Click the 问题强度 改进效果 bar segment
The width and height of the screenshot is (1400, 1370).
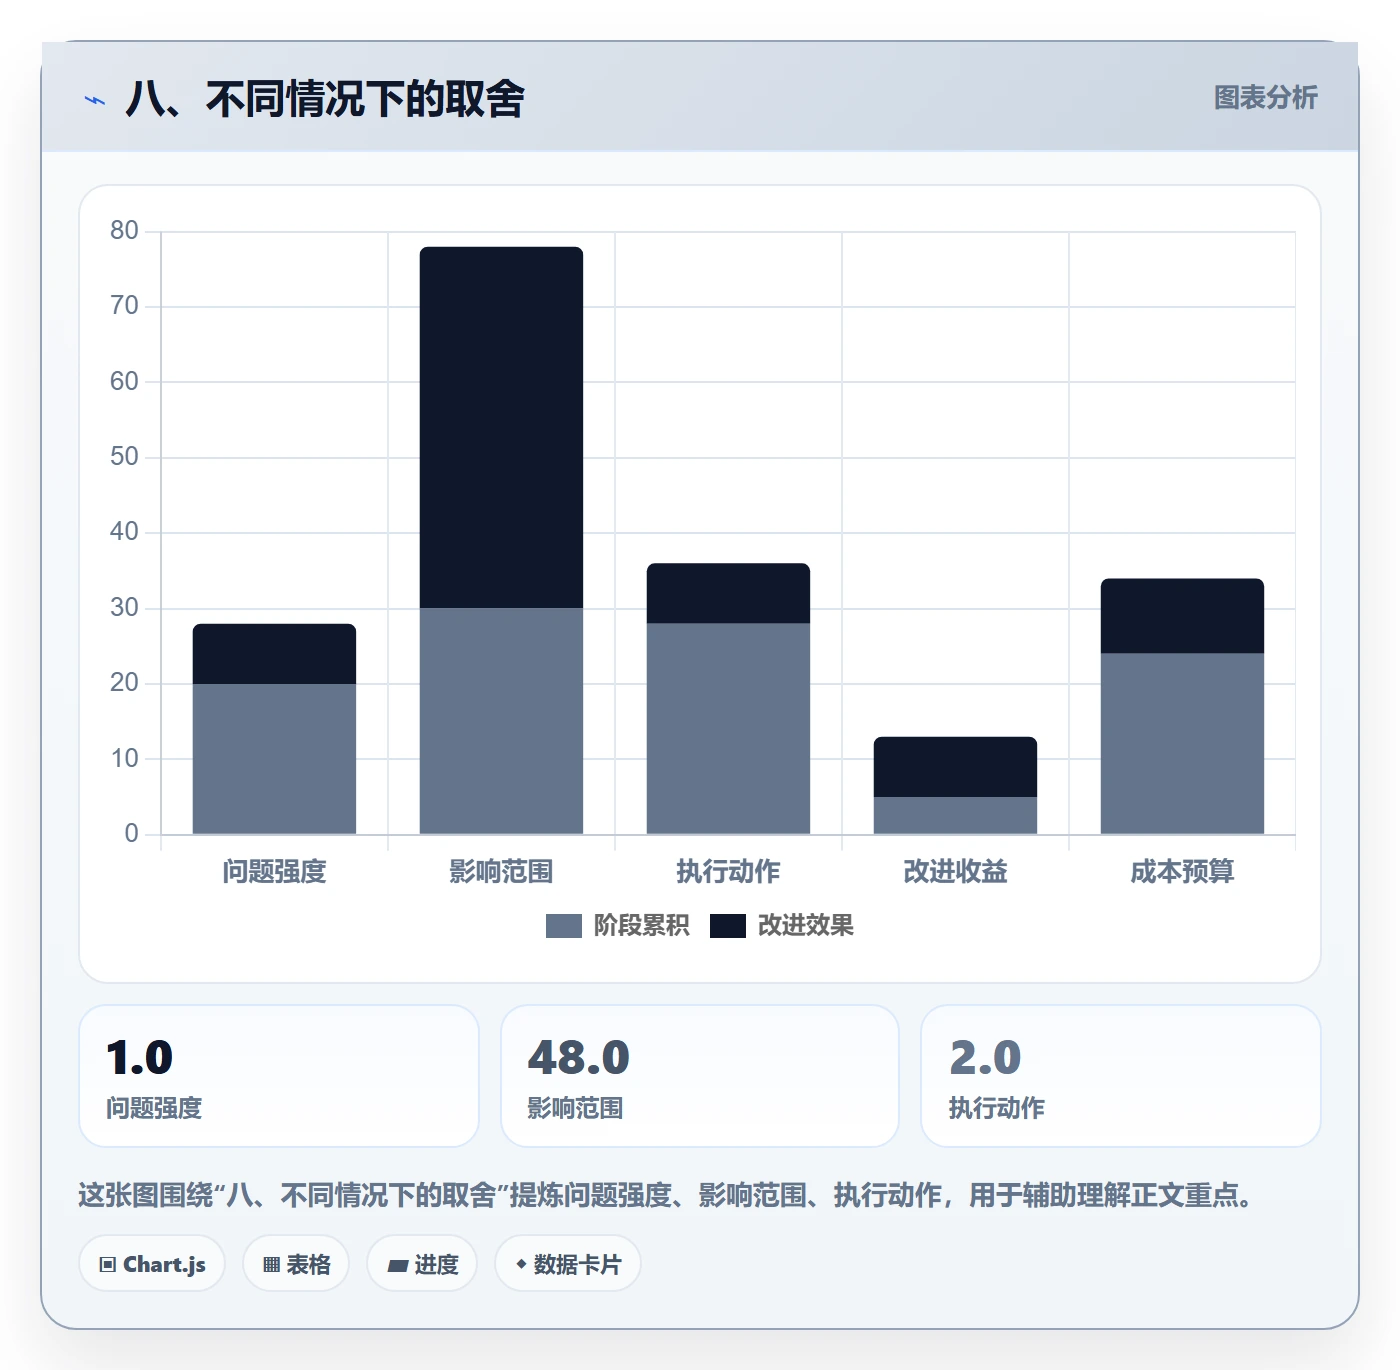click(274, 654)
